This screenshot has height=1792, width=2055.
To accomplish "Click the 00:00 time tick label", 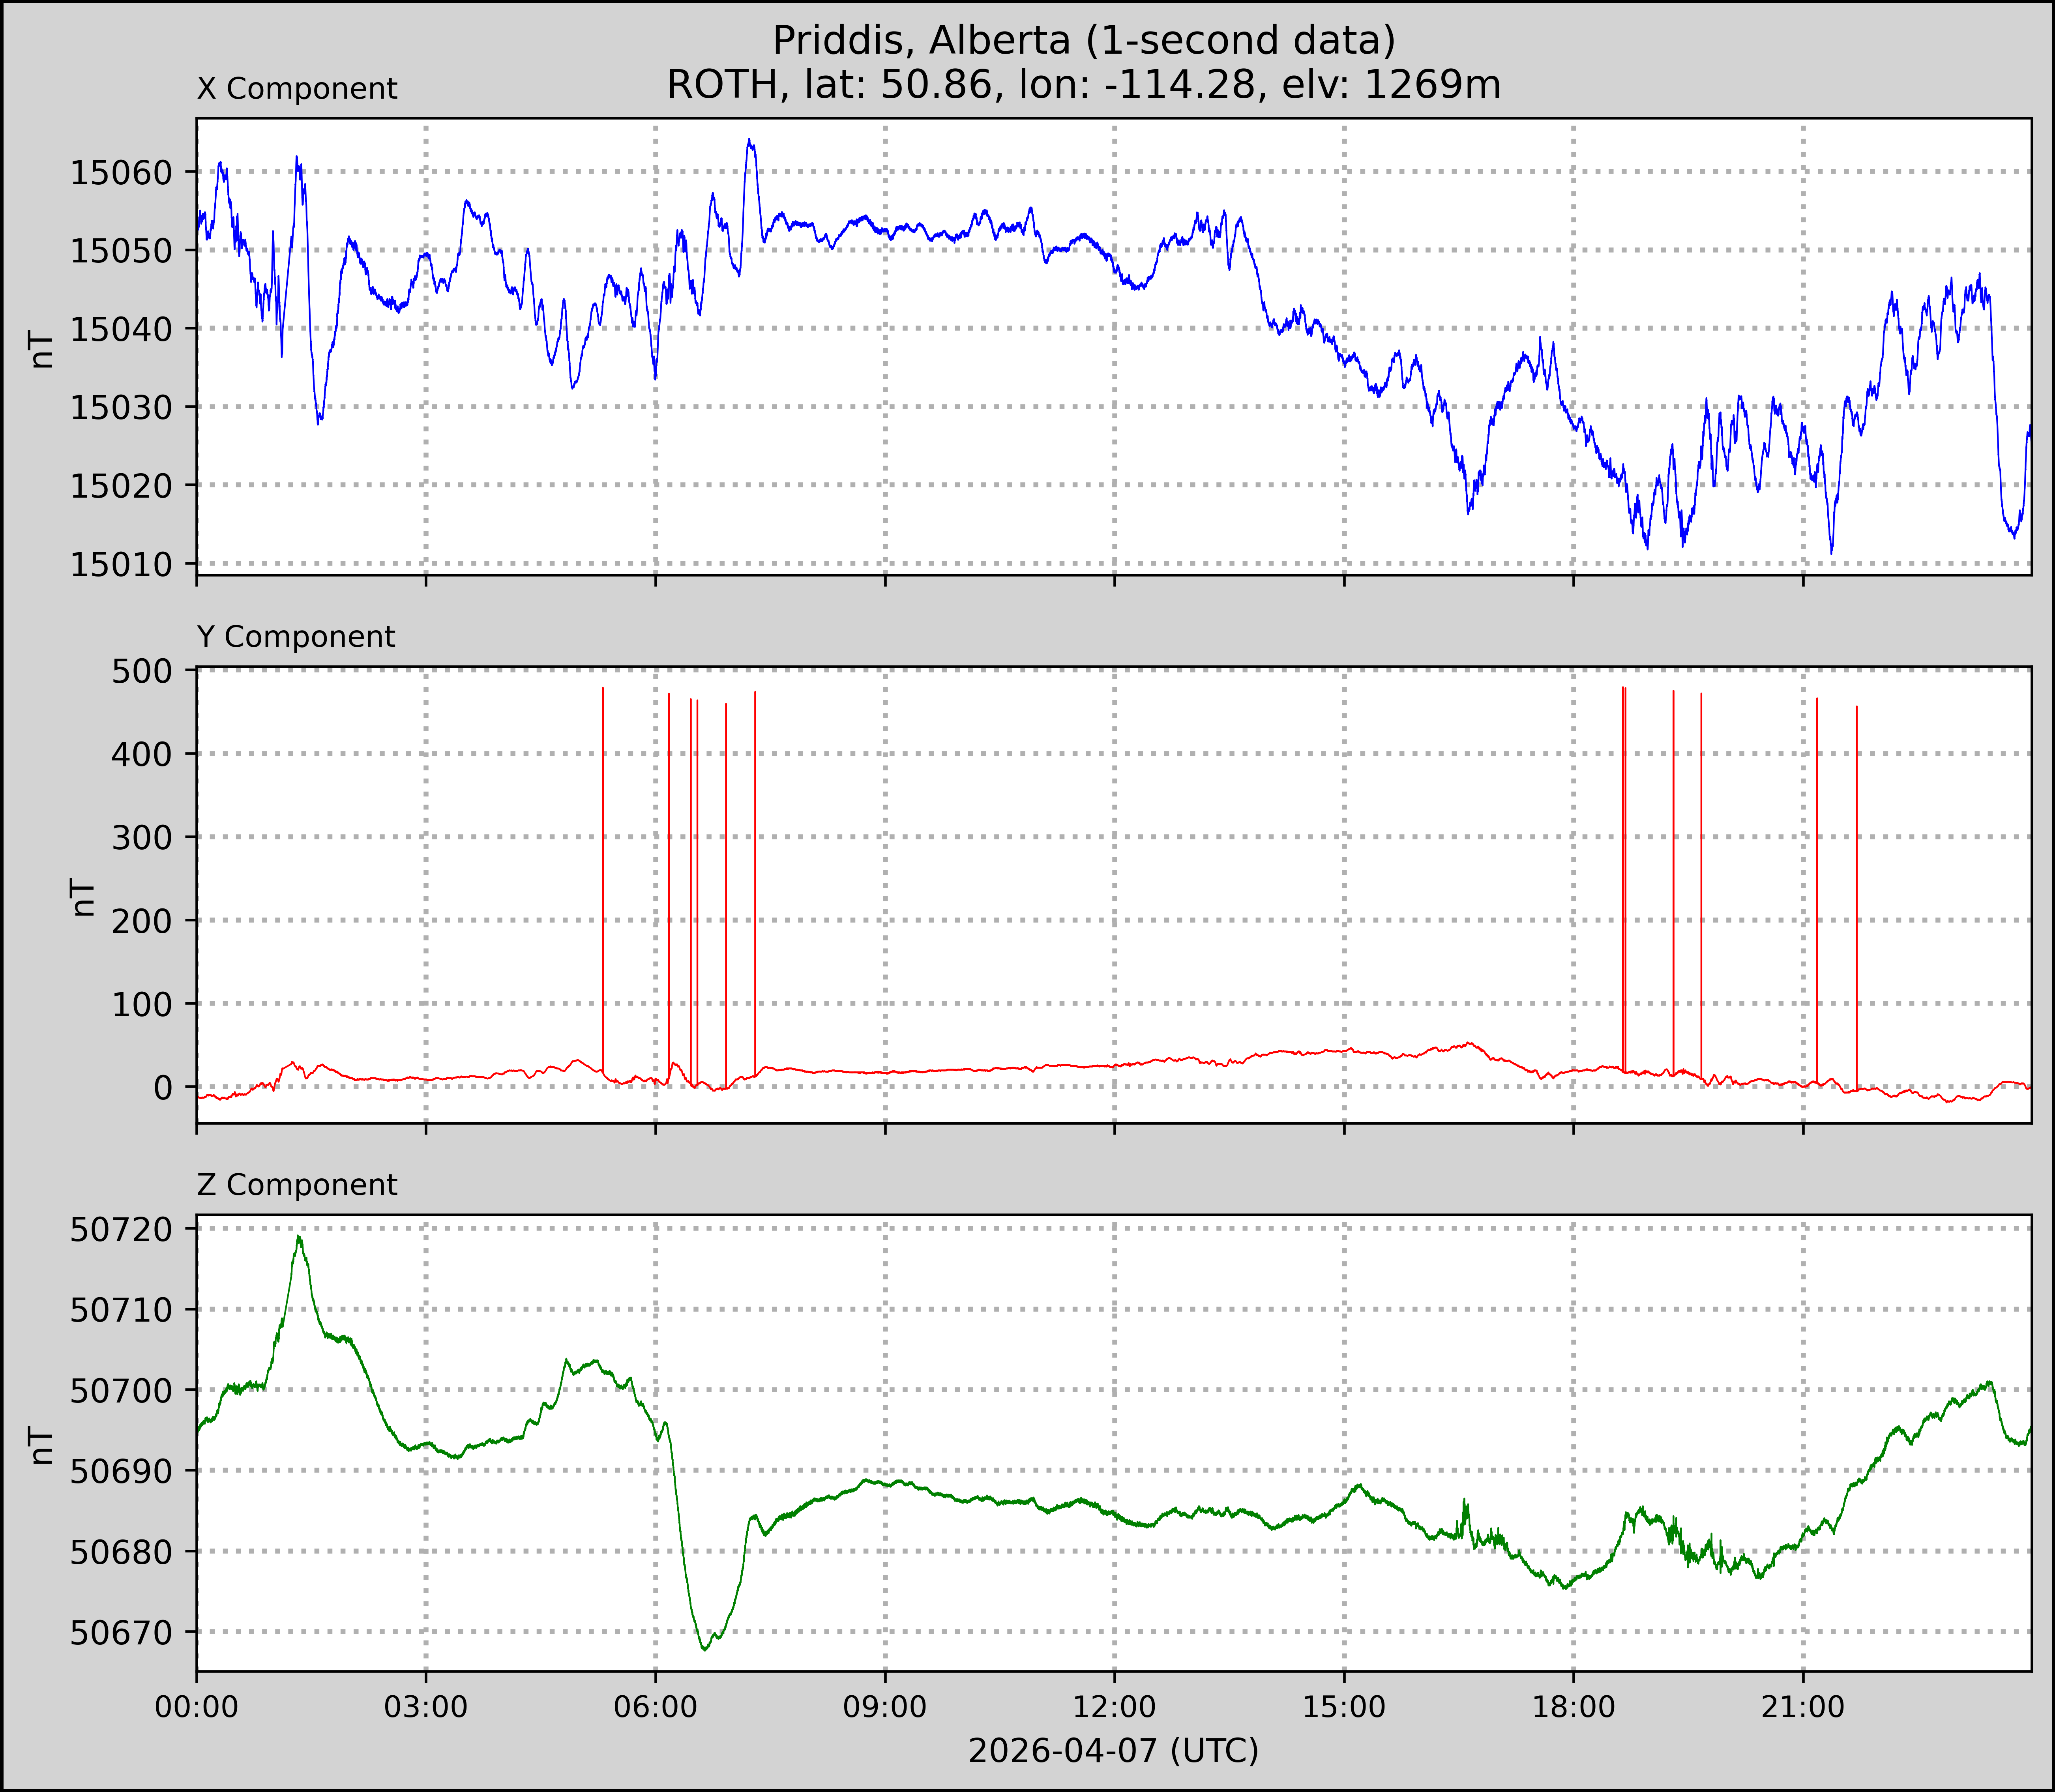I will click(x=197, y=1706).
